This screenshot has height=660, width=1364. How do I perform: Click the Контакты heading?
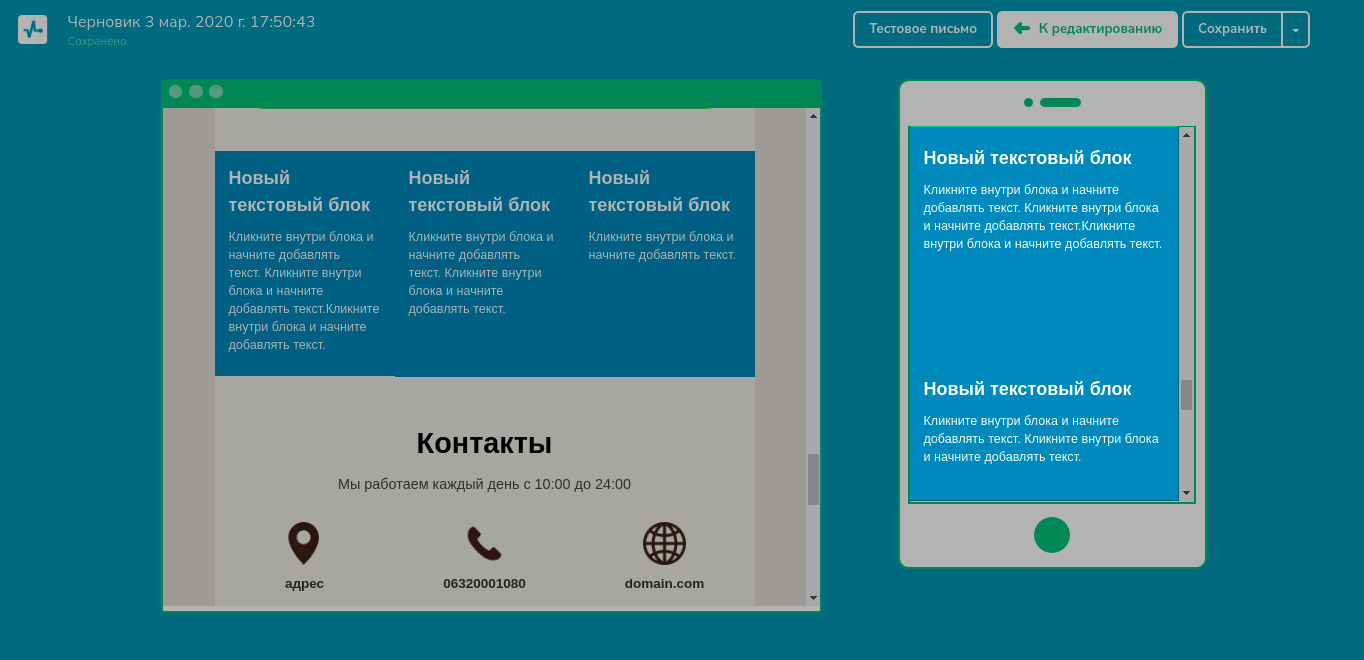[484, 443]
